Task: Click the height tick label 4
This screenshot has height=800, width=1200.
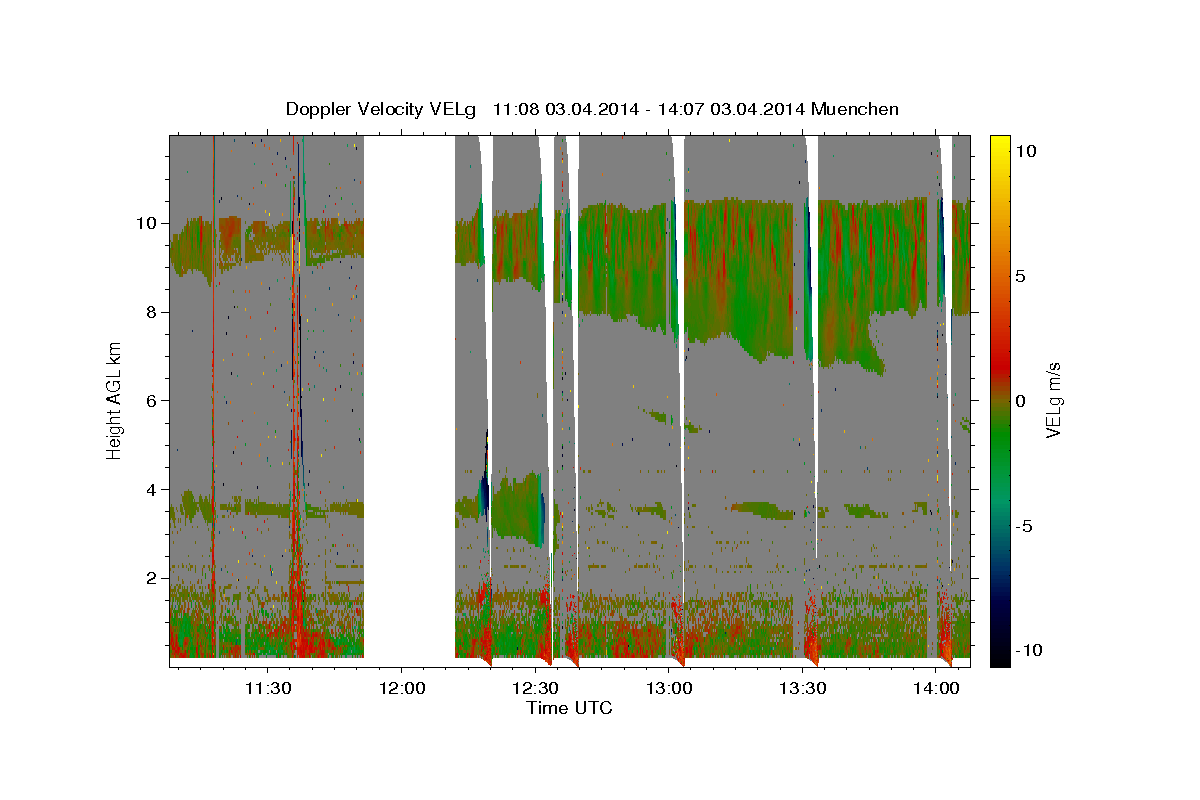Action: pyautogui.click(x=154, y=489)
